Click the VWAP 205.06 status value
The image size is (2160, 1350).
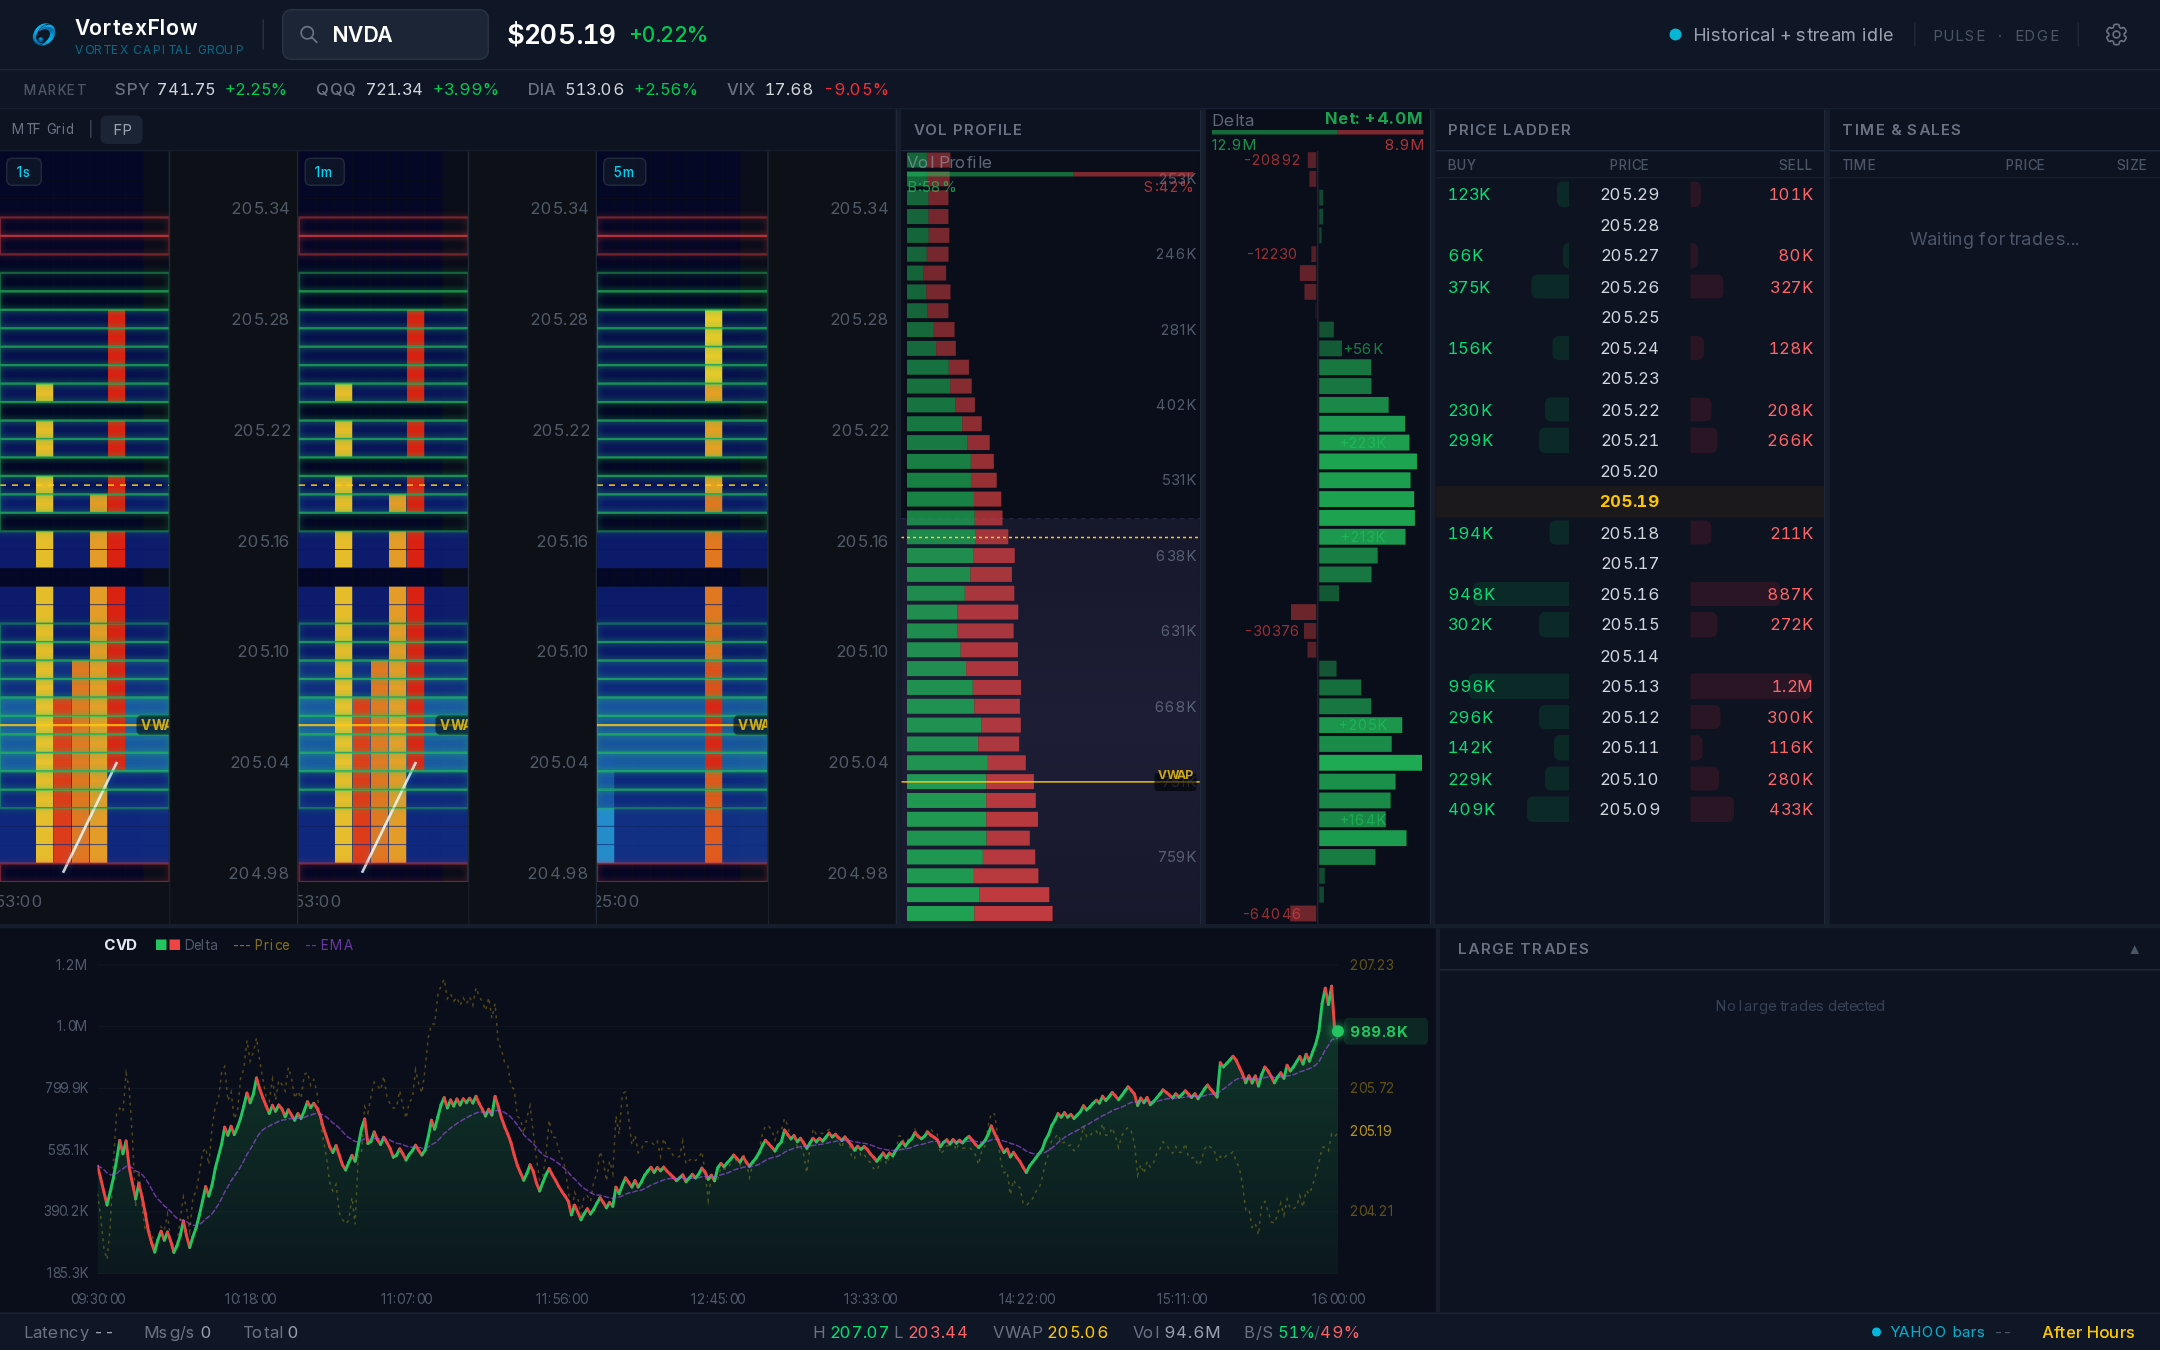point(1050,1332)
